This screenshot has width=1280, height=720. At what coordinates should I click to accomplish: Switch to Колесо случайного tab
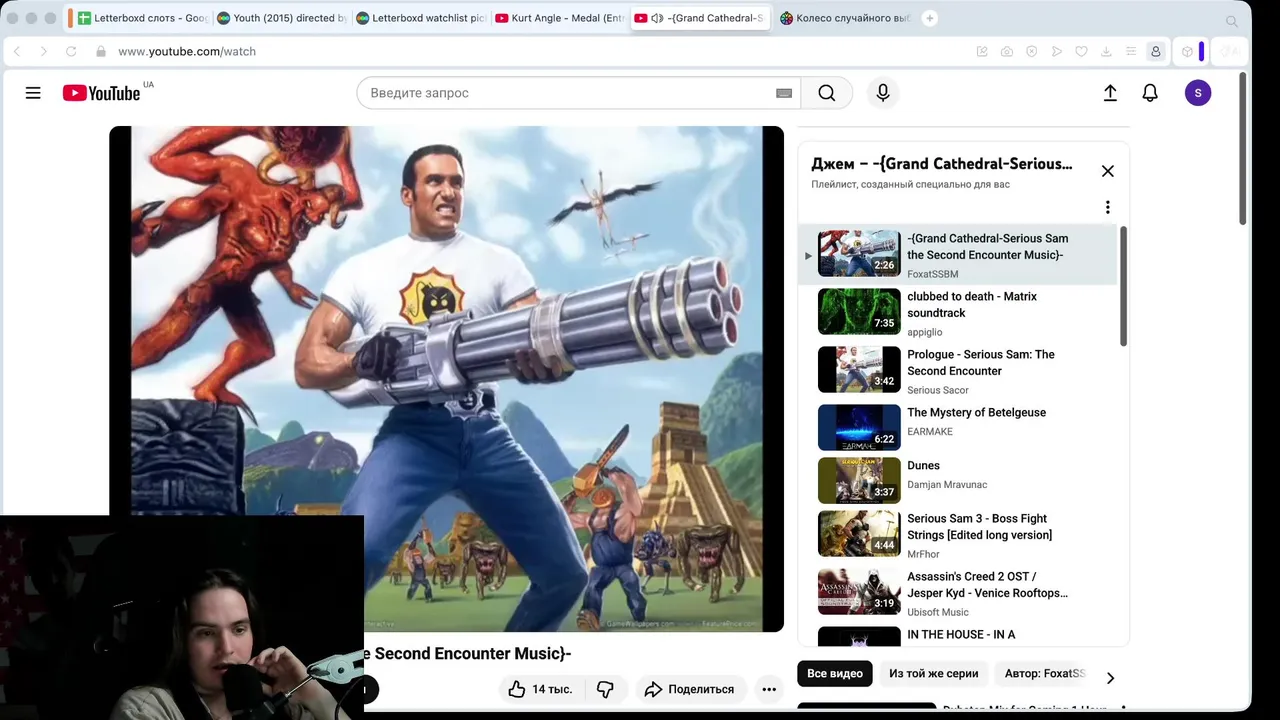(844, 18)
